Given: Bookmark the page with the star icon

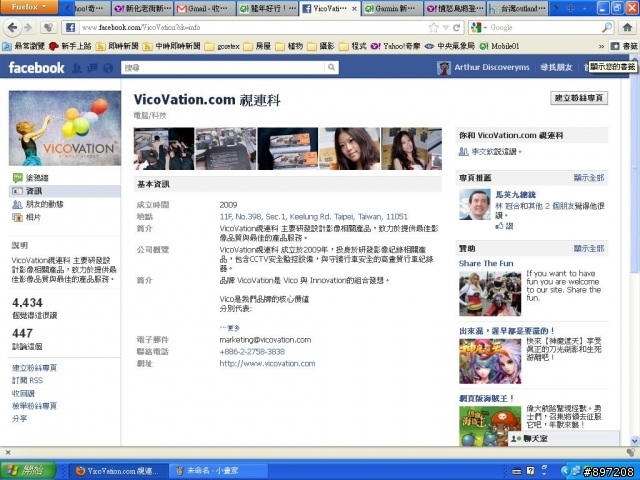Looking at the screenshot, I should pos(433,27).
